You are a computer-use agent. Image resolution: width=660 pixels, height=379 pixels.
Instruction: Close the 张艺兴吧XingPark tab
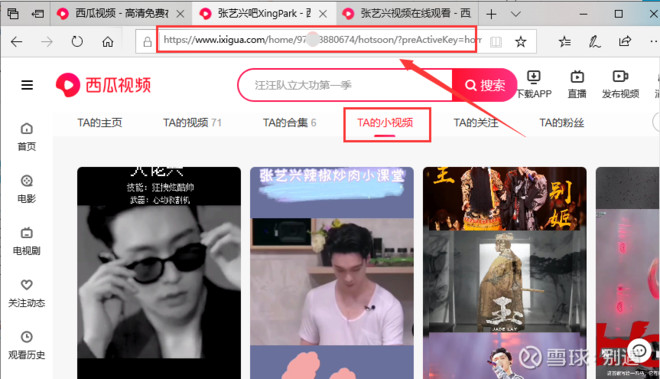[323, 14]
